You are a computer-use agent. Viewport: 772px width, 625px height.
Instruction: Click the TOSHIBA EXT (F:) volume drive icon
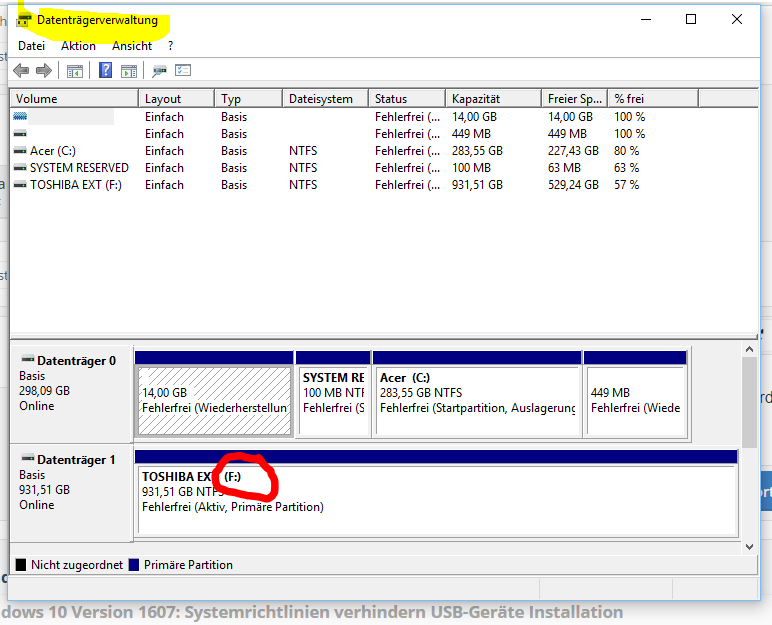20,185
